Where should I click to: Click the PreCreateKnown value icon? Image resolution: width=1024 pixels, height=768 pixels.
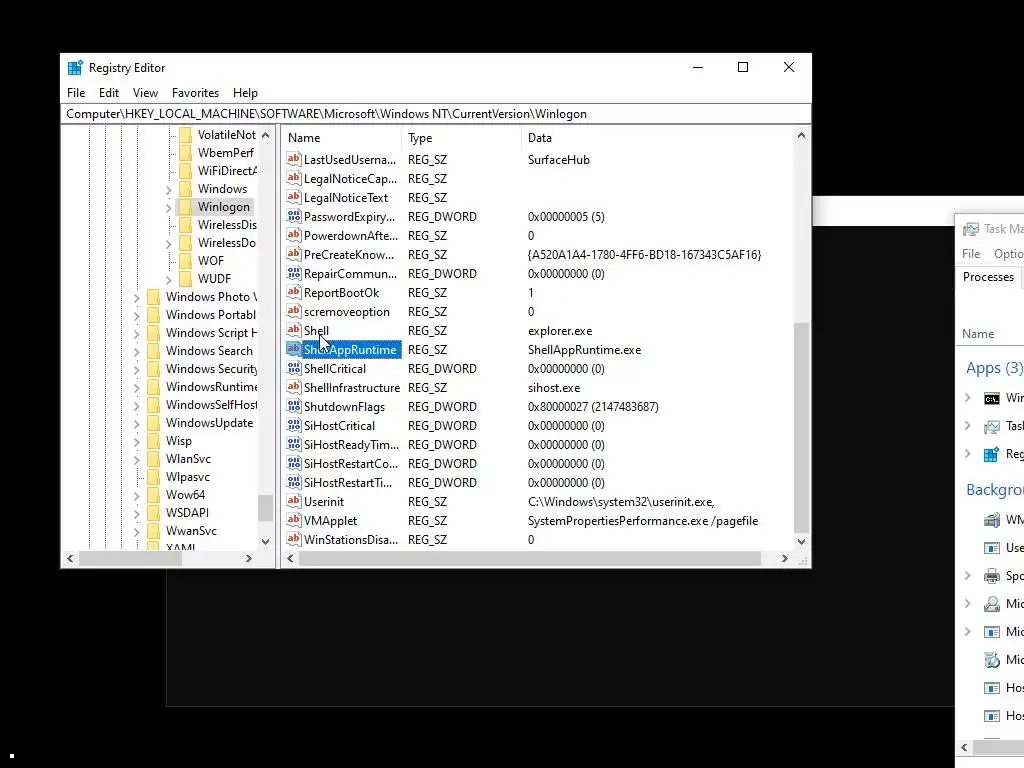(294, 254)
